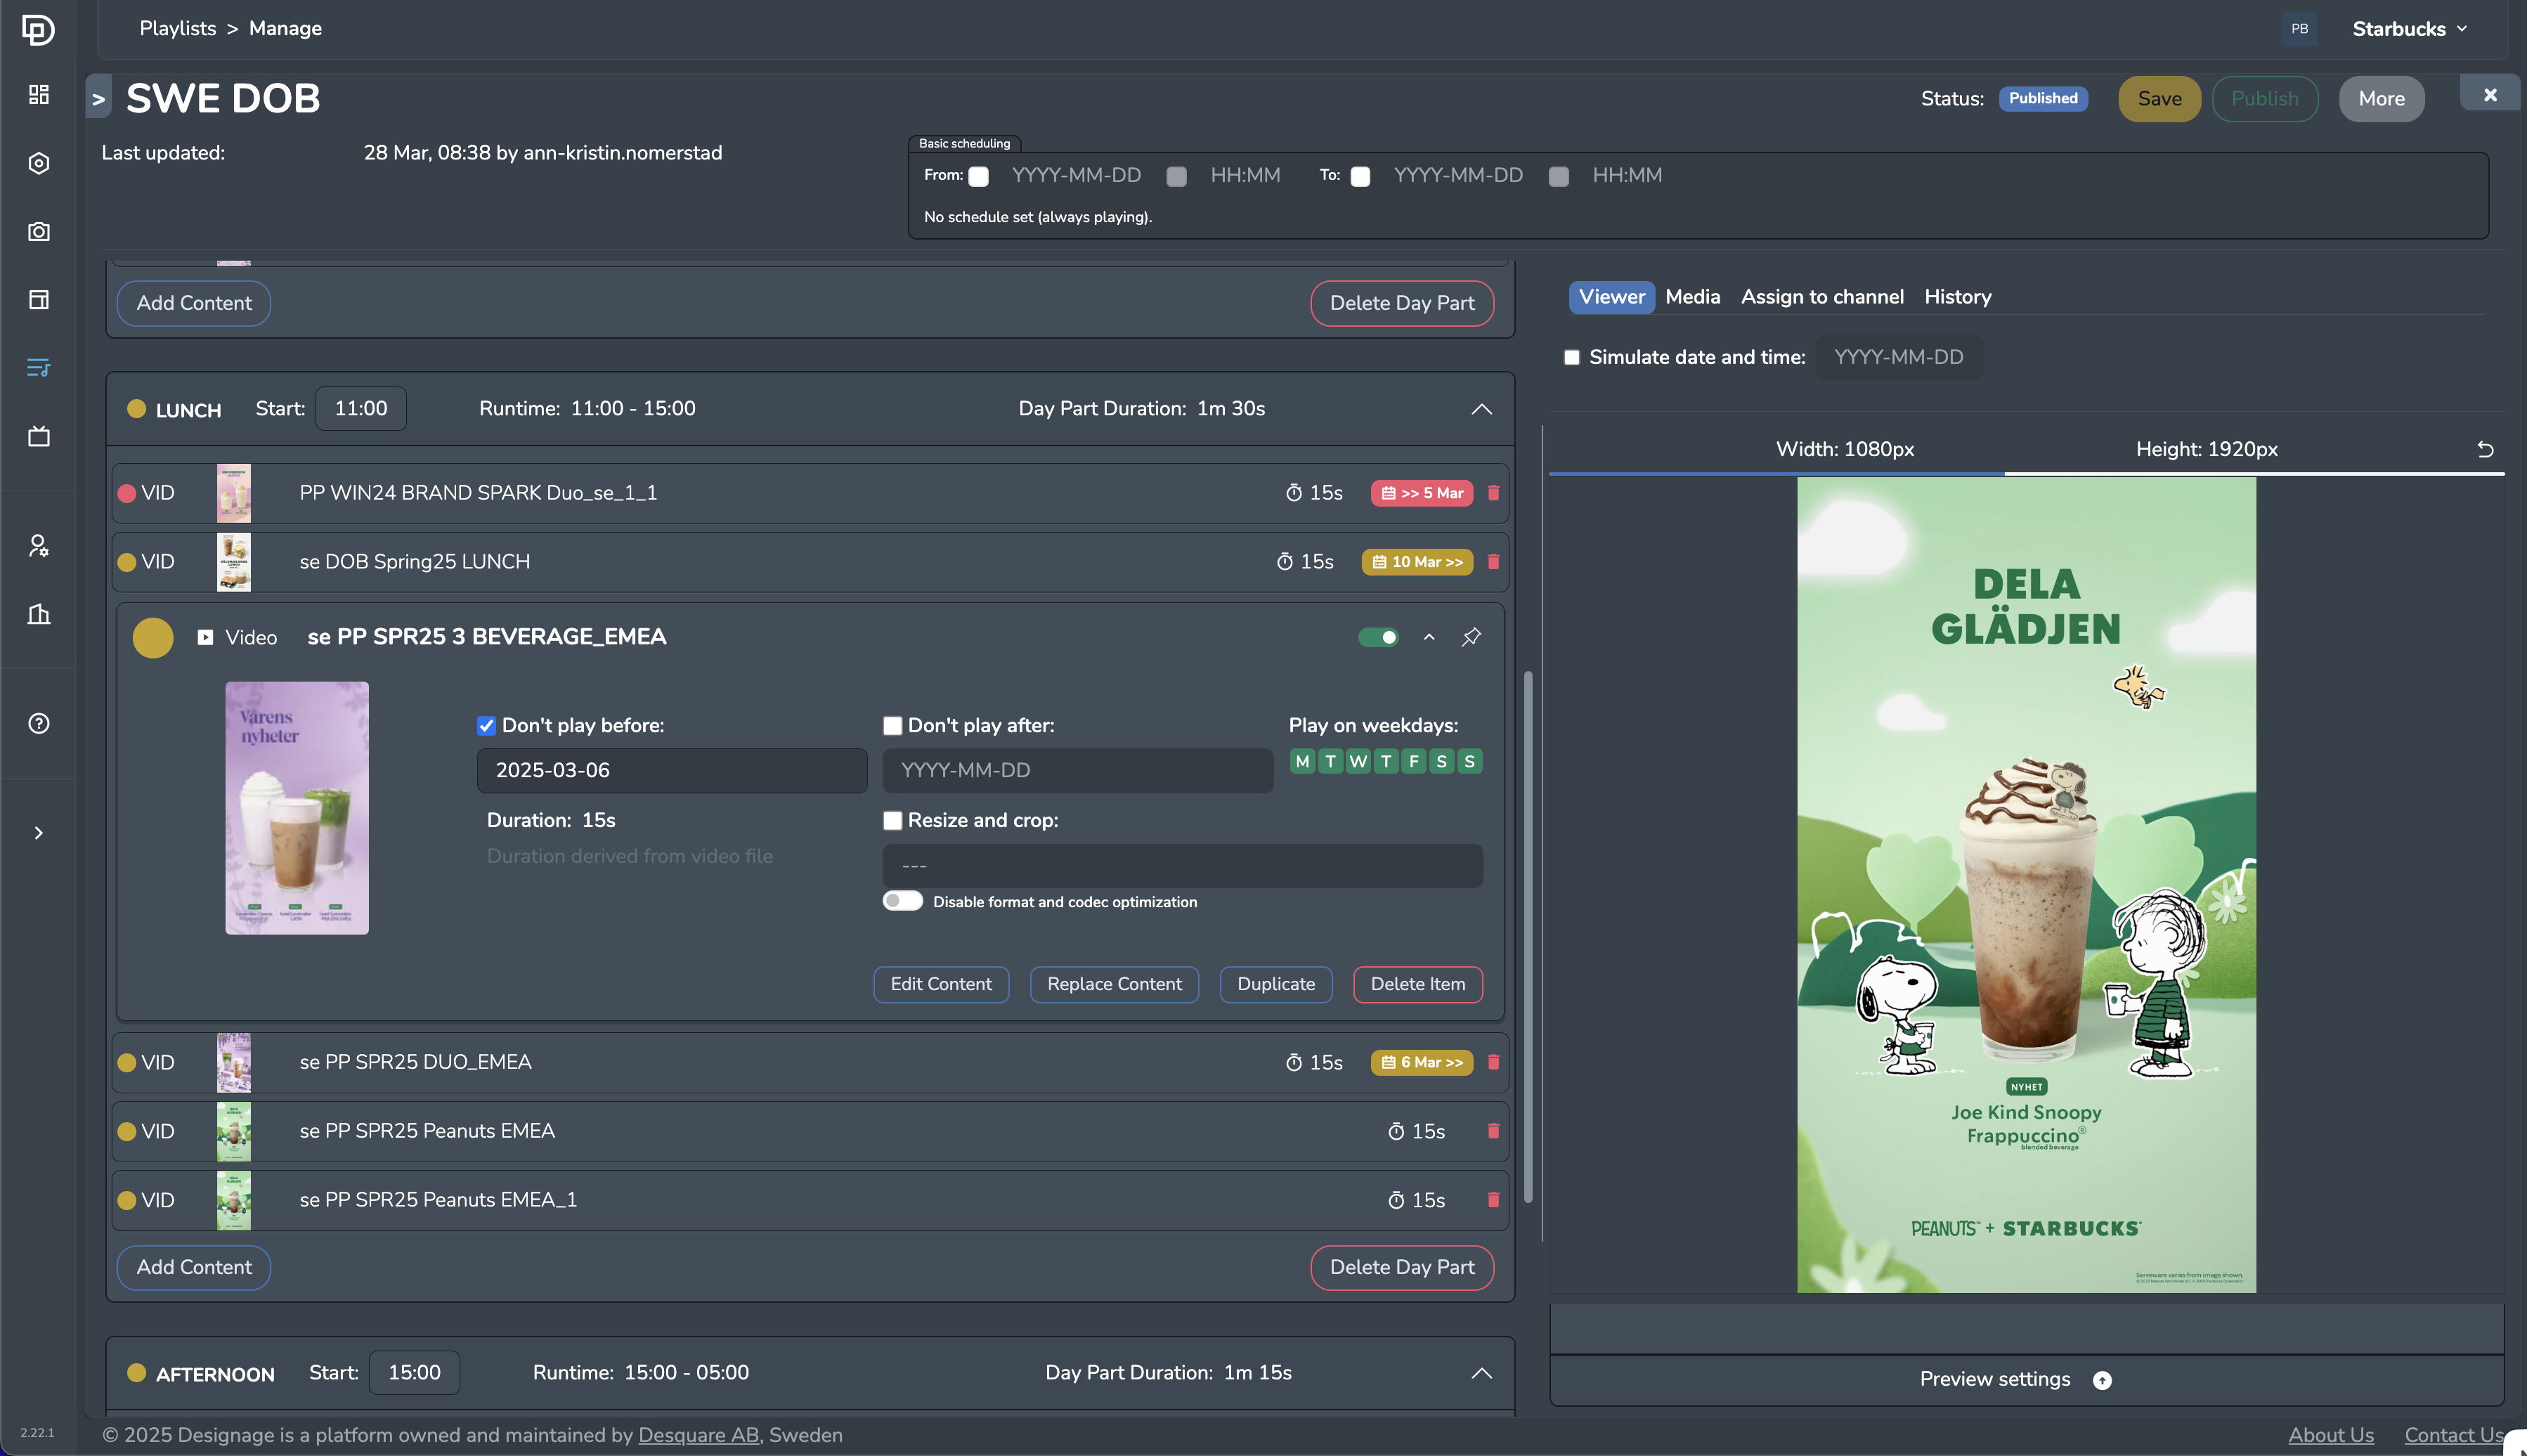Image resolution: width=2527 pixels, height=1456 pixels.
Task: Reset the viewer rotation with the undo icon
Action: pos(2485,450)
